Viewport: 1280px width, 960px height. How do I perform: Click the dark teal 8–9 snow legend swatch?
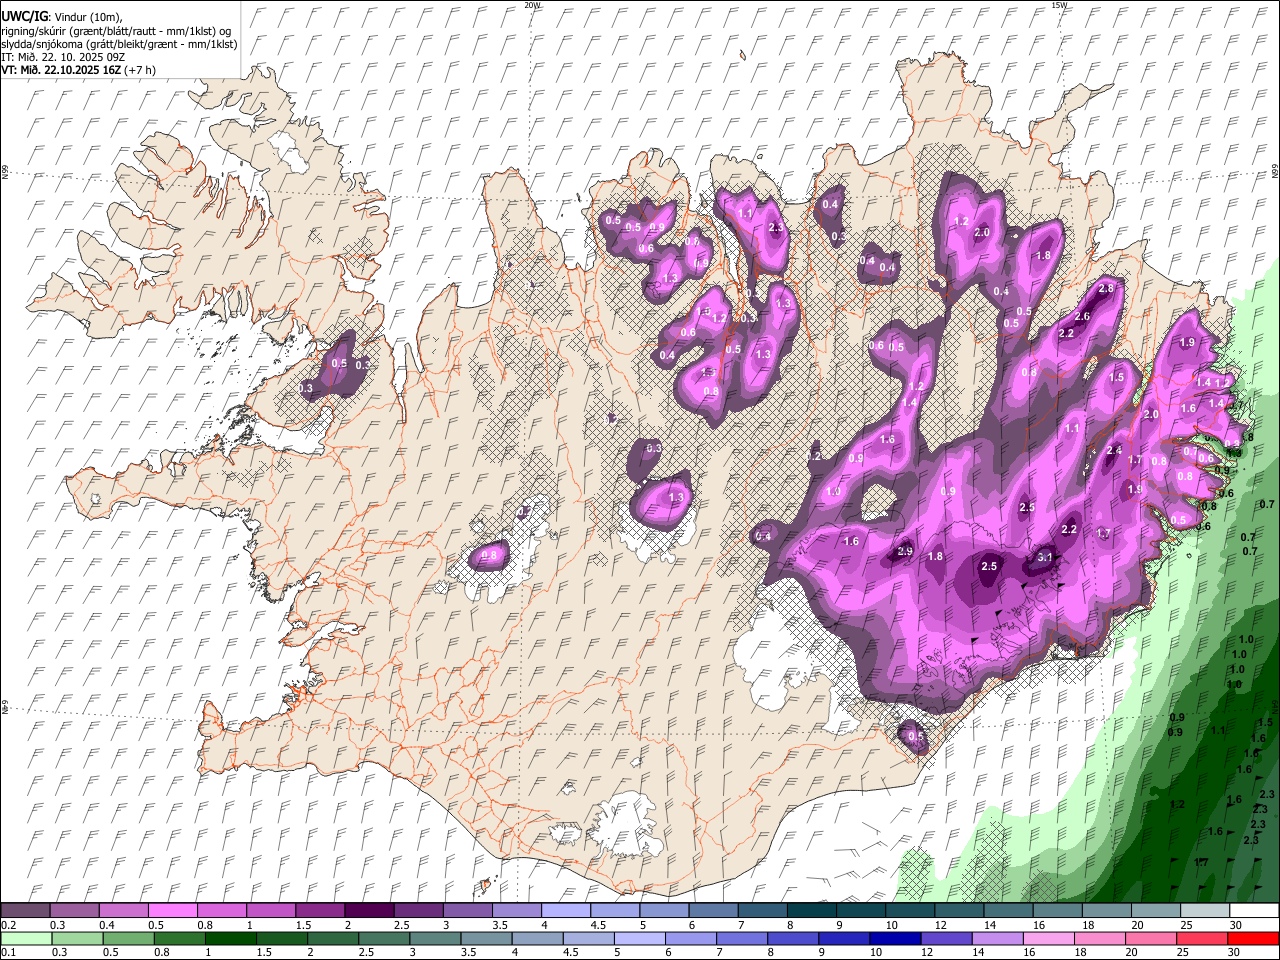pos(811,911)
